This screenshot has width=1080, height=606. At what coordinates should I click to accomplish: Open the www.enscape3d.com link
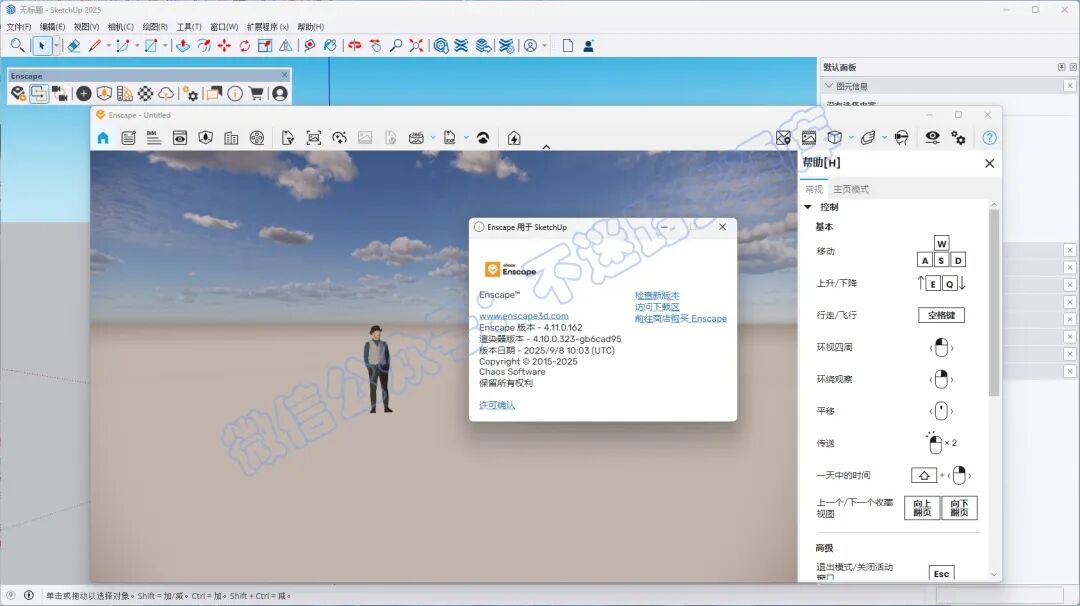[523, 316]
